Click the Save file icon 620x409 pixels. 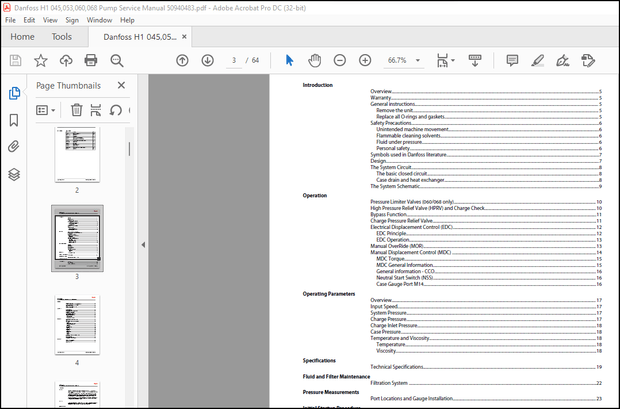[15, 61]
